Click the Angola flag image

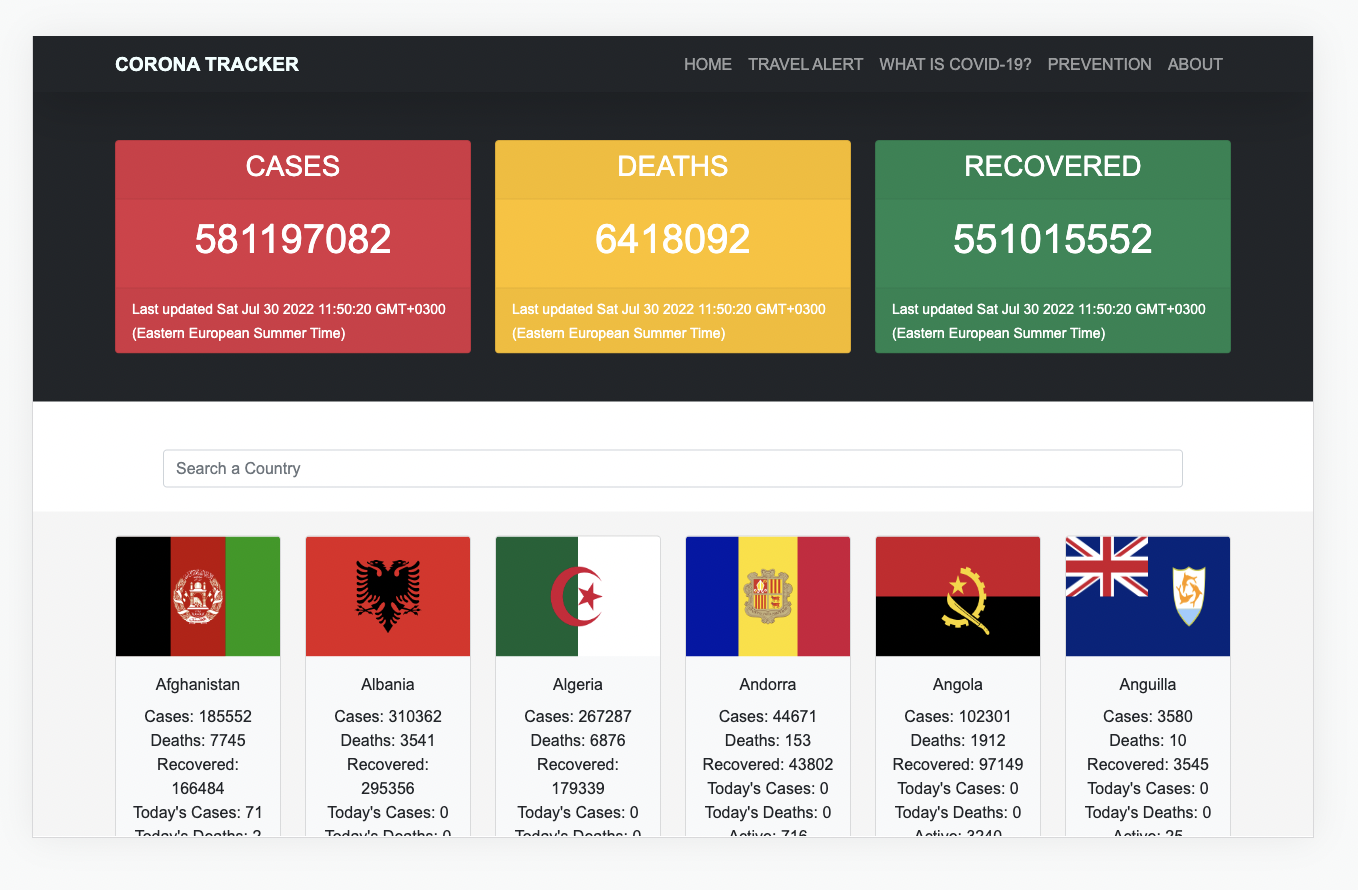[957, 595]
